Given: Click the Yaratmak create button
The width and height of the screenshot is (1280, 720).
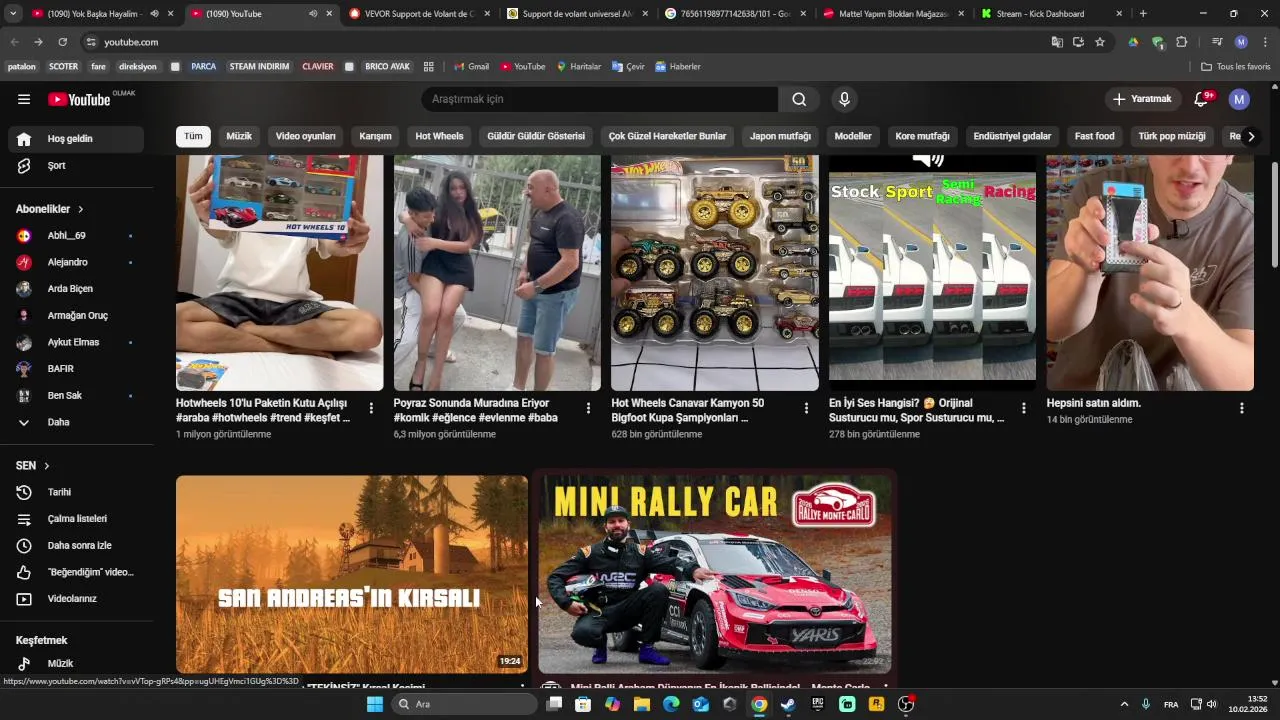Looking at the screenshot, I should click(x=1142, y=99).
